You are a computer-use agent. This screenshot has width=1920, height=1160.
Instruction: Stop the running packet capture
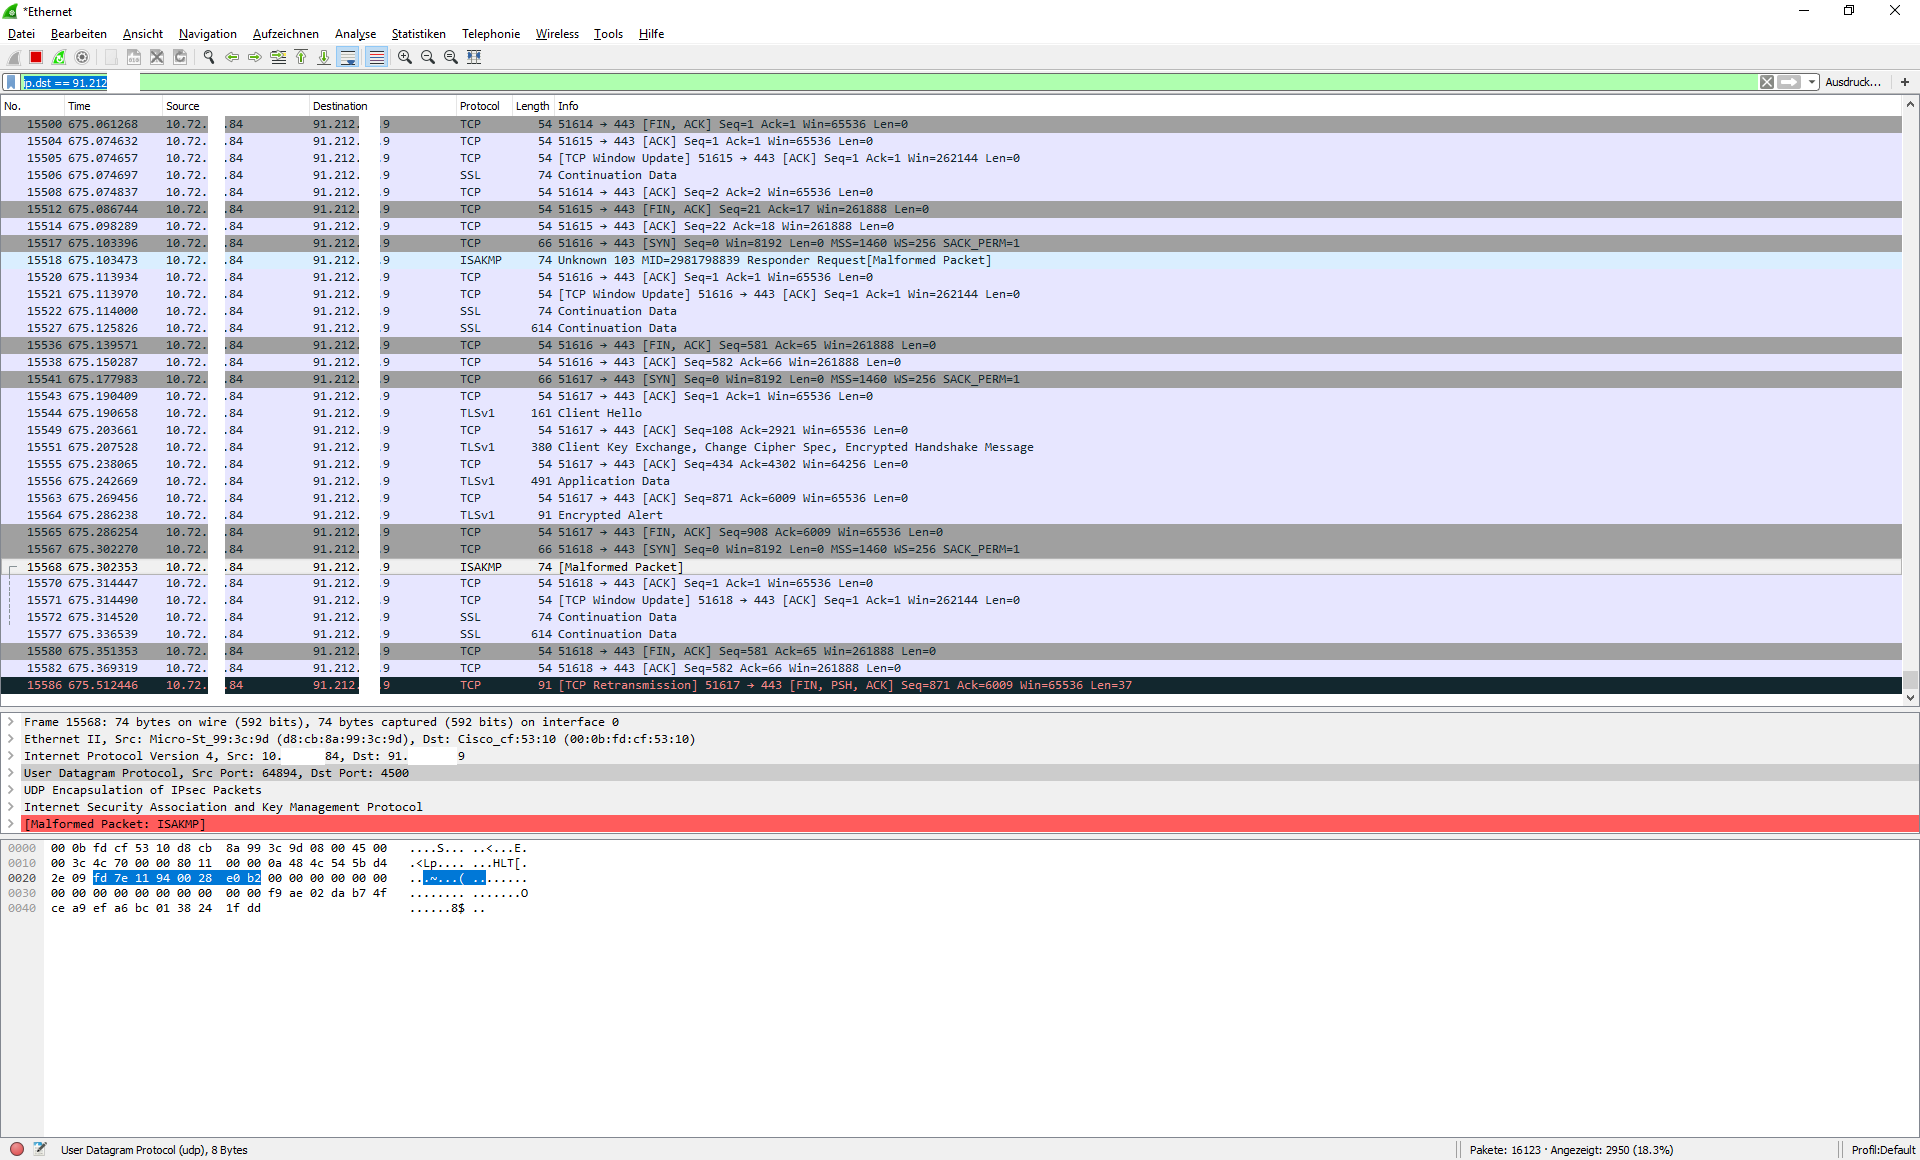(36, 57)
